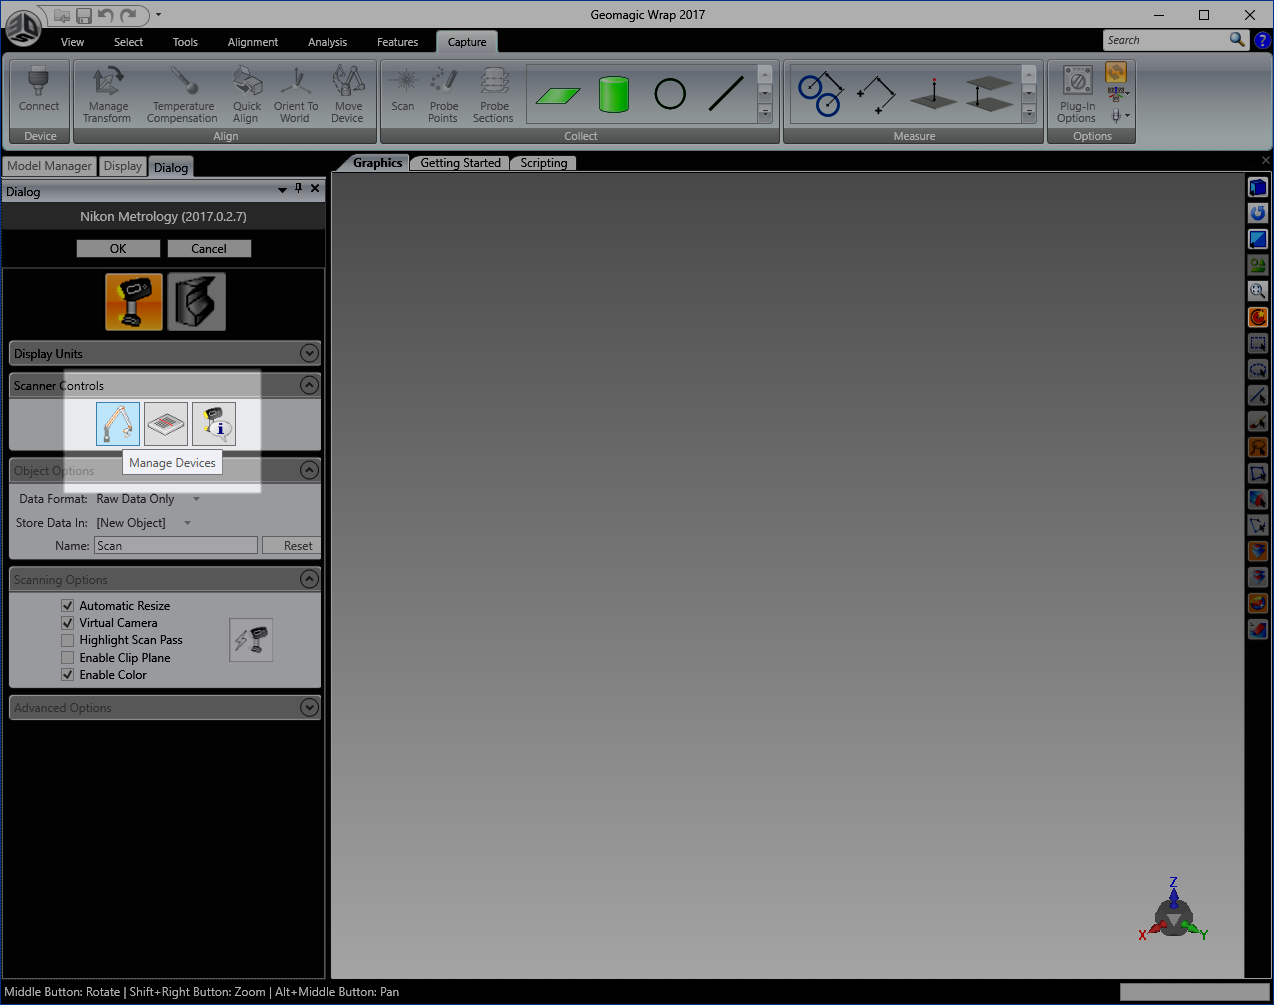The image size is (1274, 1005).
Task: Start a Quick Align
Action: click(x=246, y=93)
